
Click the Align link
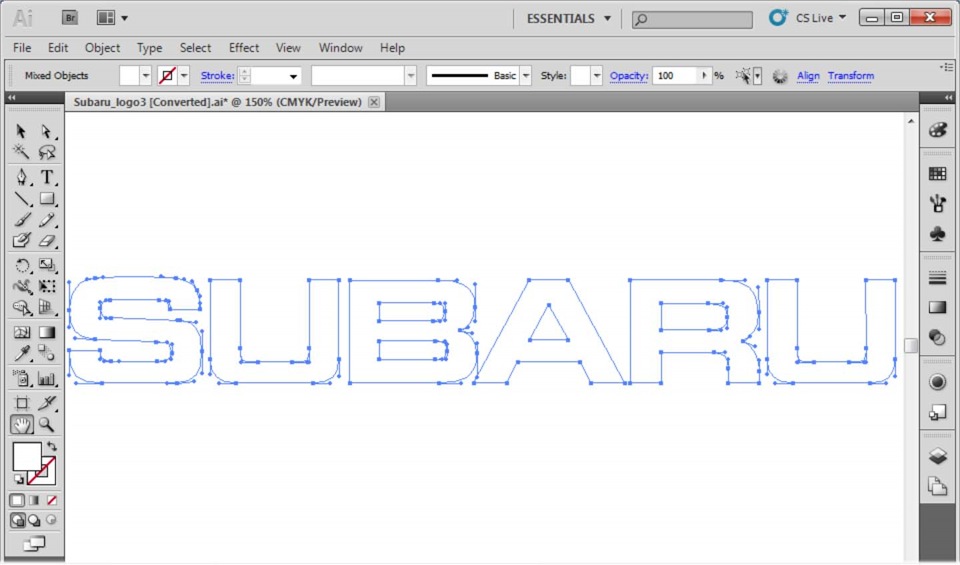point(808,76)
